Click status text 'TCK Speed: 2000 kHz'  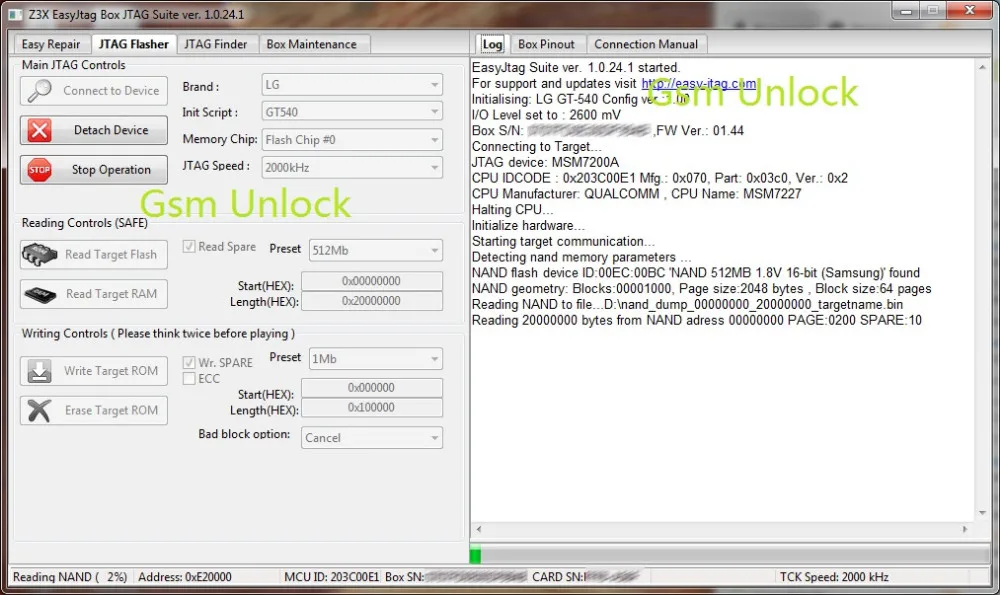[x=834, y=577]
